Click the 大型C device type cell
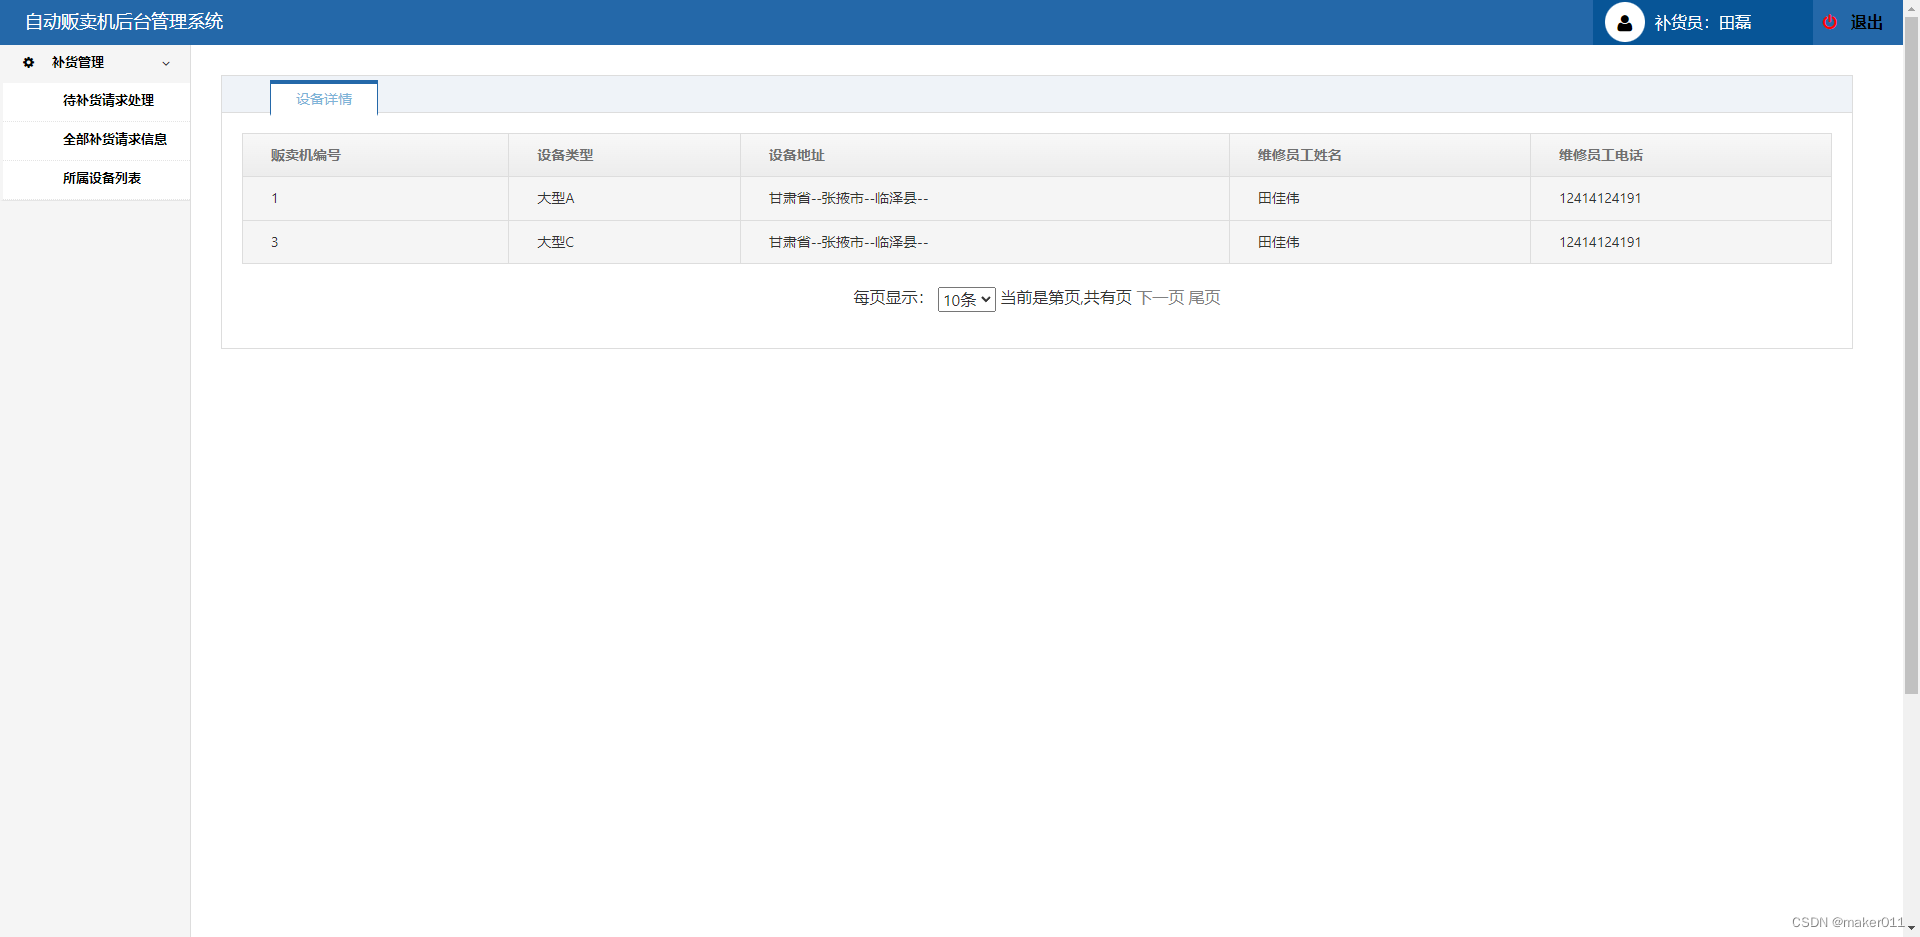Screen dimensions: 1920x937 [624, 242]
